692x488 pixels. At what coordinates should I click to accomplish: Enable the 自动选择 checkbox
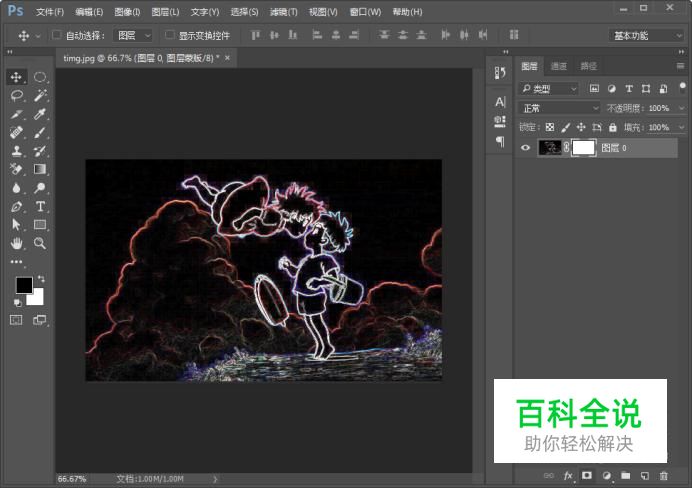coord(56,34)
